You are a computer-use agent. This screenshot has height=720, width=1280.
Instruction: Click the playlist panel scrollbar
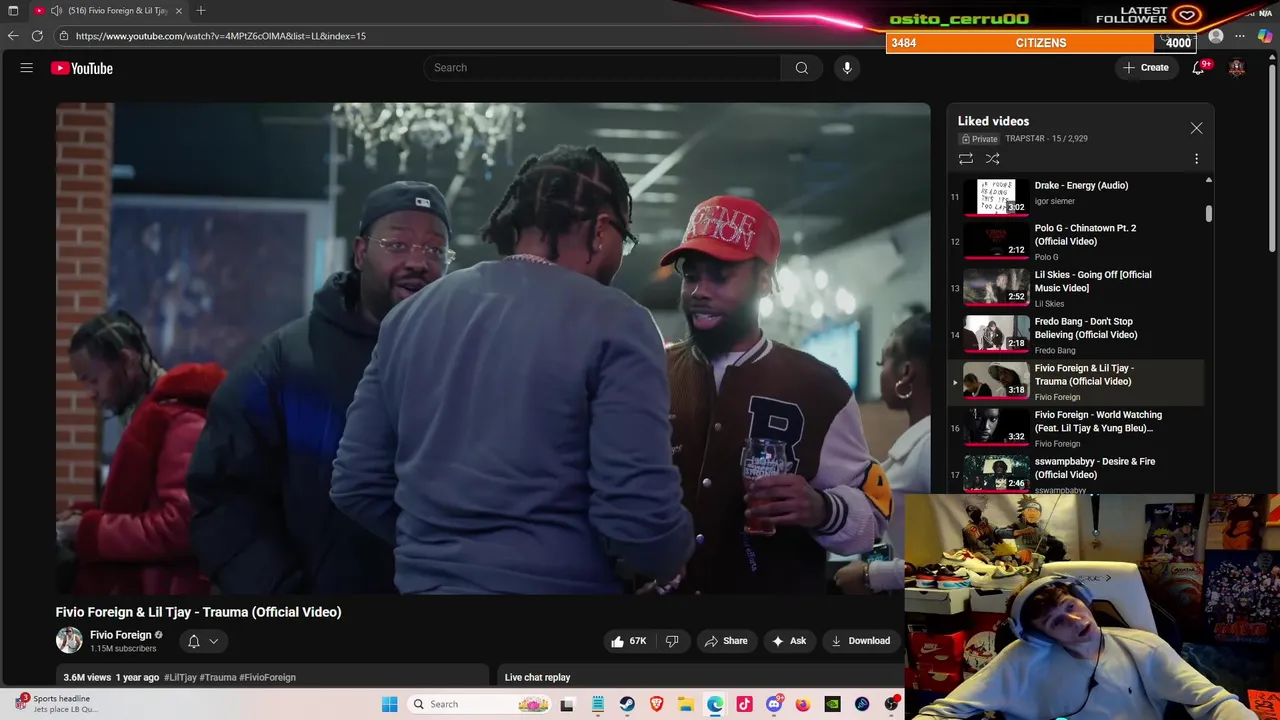[x=1208, y=213]
